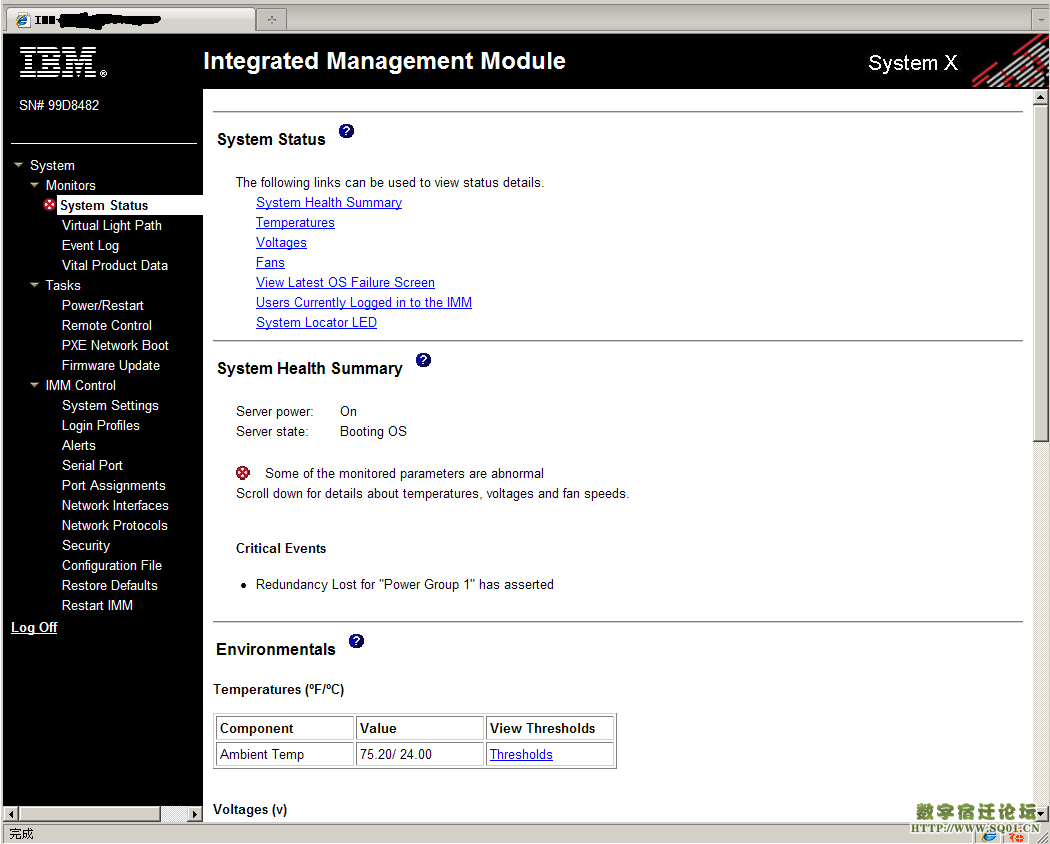Image resolution: width=1050 pixels, height=844 pixels.
Task: Collapse the Monitors tree node
Action: (x=35, y=185)
